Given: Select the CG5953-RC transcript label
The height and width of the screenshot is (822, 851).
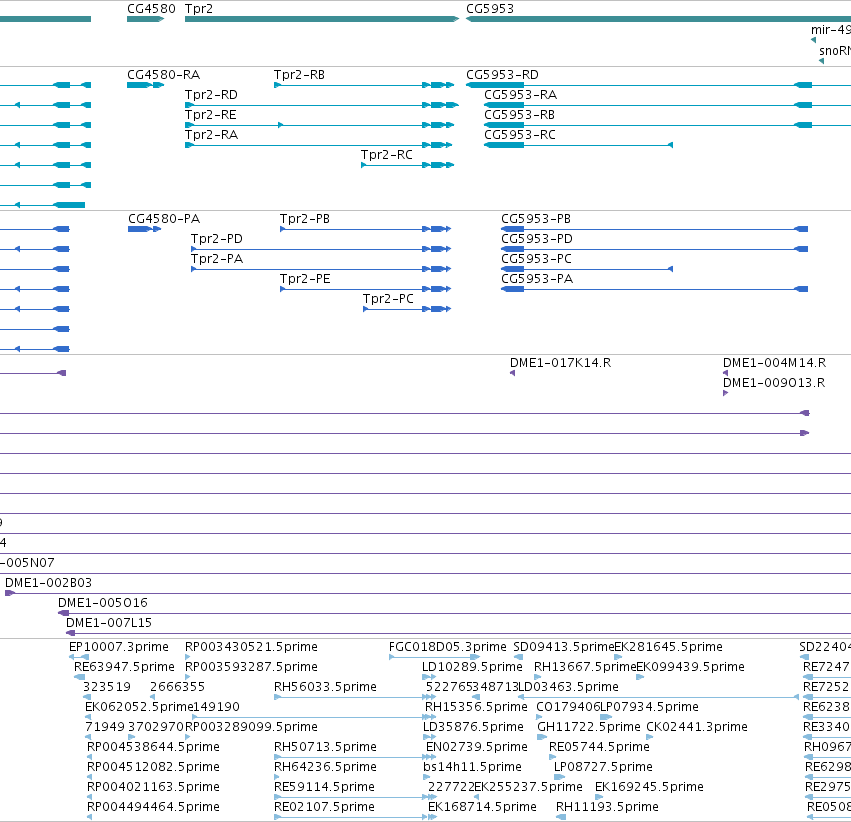Looking at the screenshot, I should (x=520, y=135).
